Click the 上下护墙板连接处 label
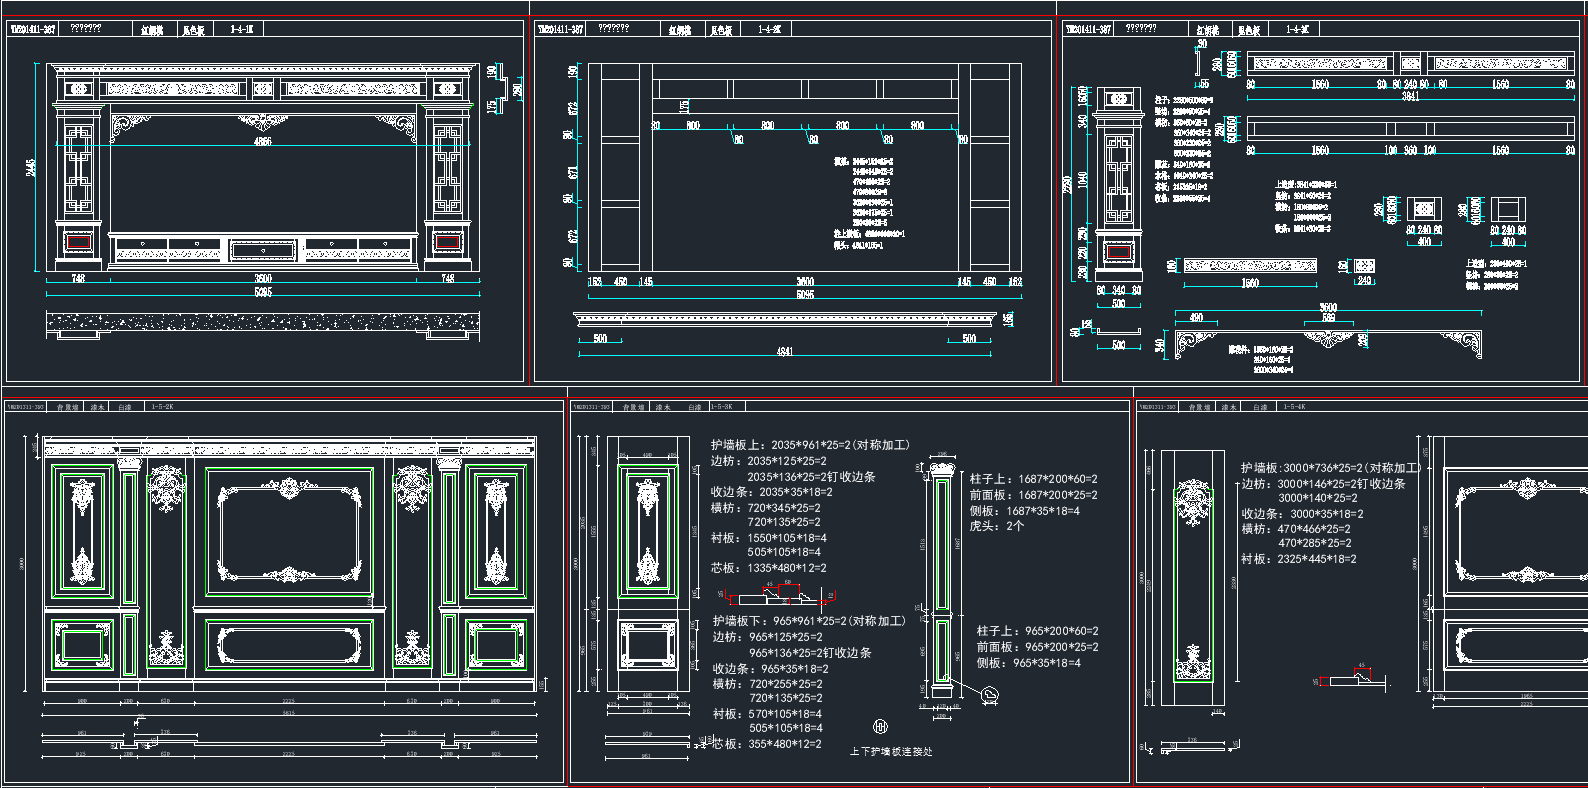Image resolution: width=1588 pixels, height=788 pixels. 891,751
